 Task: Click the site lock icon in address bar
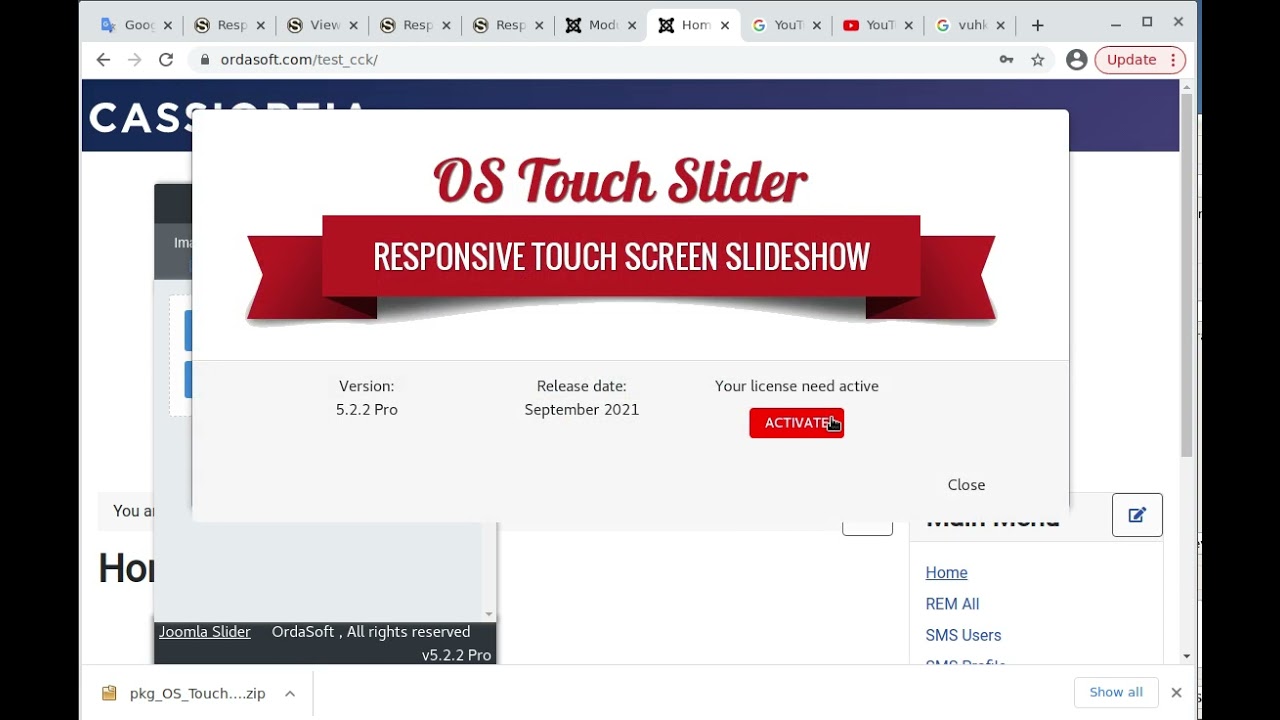(205, 60)
